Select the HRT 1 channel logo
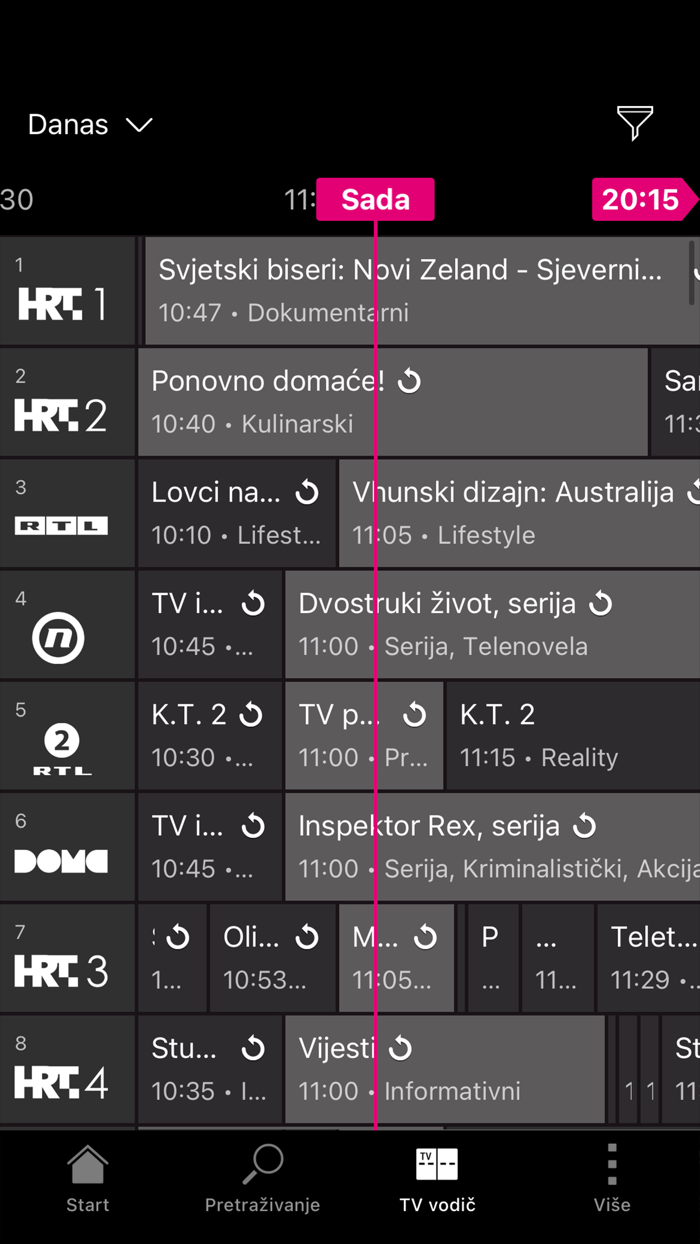The width and height of the screenshot is (700, 1244). 62,300
